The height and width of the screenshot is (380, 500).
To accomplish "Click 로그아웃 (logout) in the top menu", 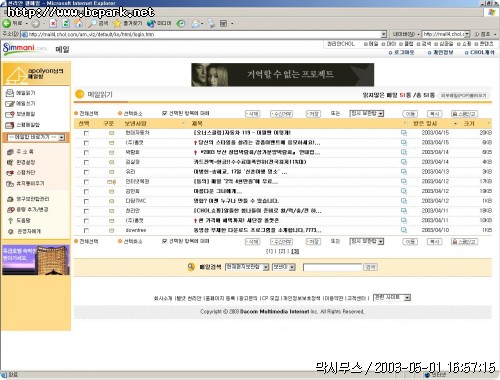I will point(404,52).
